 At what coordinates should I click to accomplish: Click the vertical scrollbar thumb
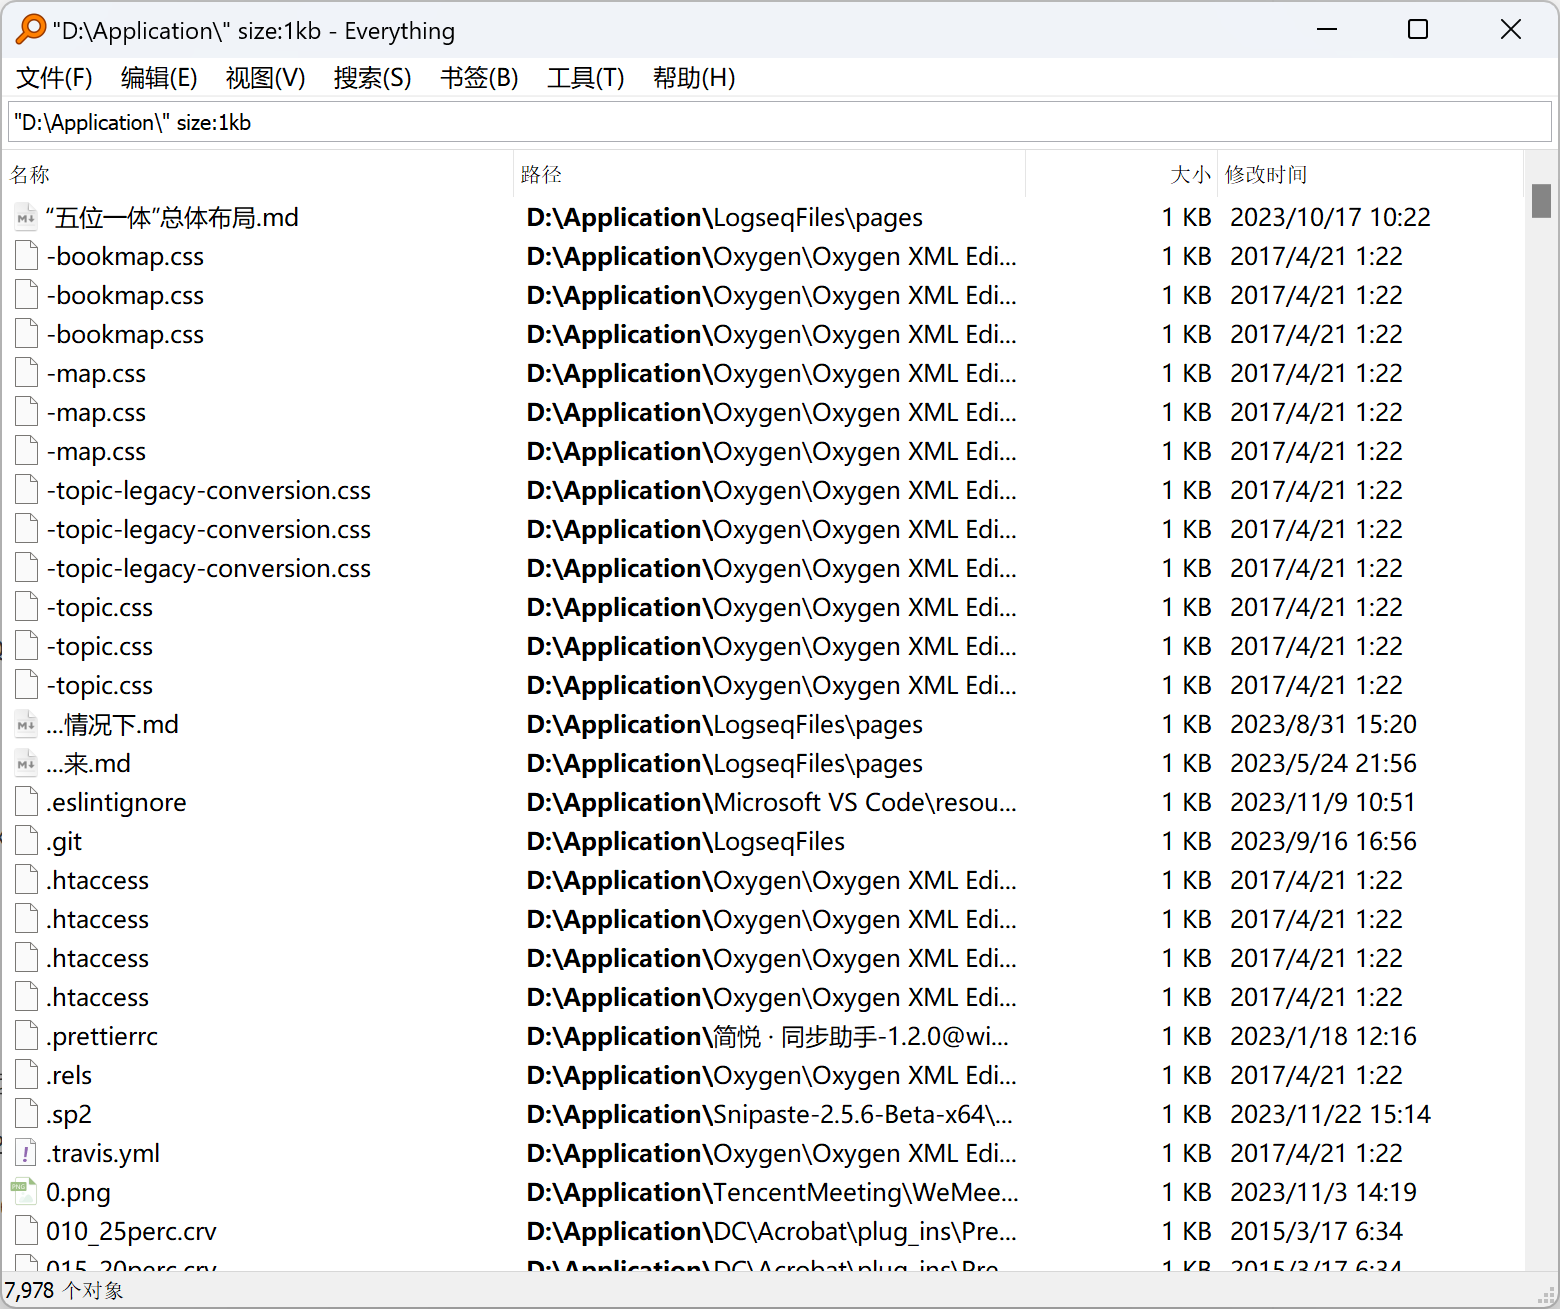[1541, 201]
